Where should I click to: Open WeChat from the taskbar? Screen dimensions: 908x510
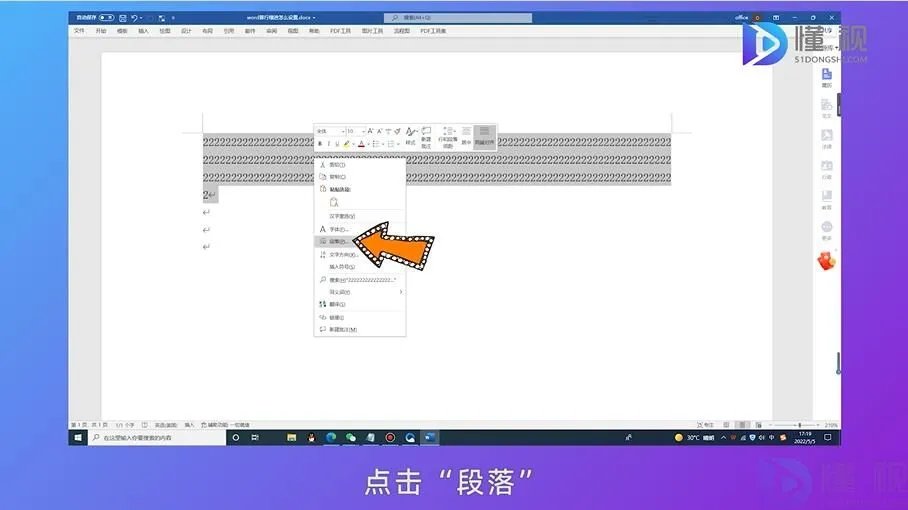[350, 438]
